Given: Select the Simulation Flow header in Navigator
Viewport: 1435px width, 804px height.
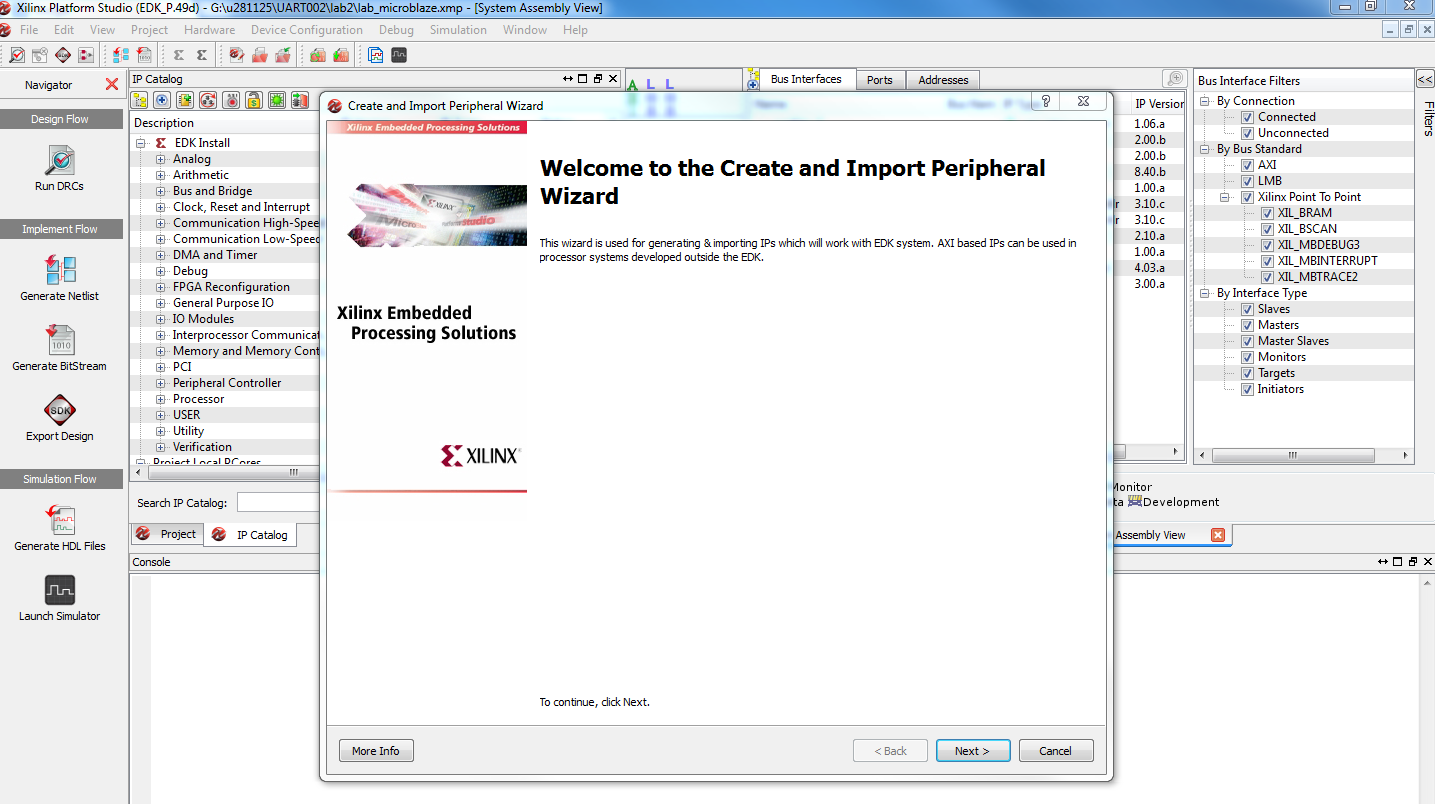Looking at the screenshot, I should [60, 479].
